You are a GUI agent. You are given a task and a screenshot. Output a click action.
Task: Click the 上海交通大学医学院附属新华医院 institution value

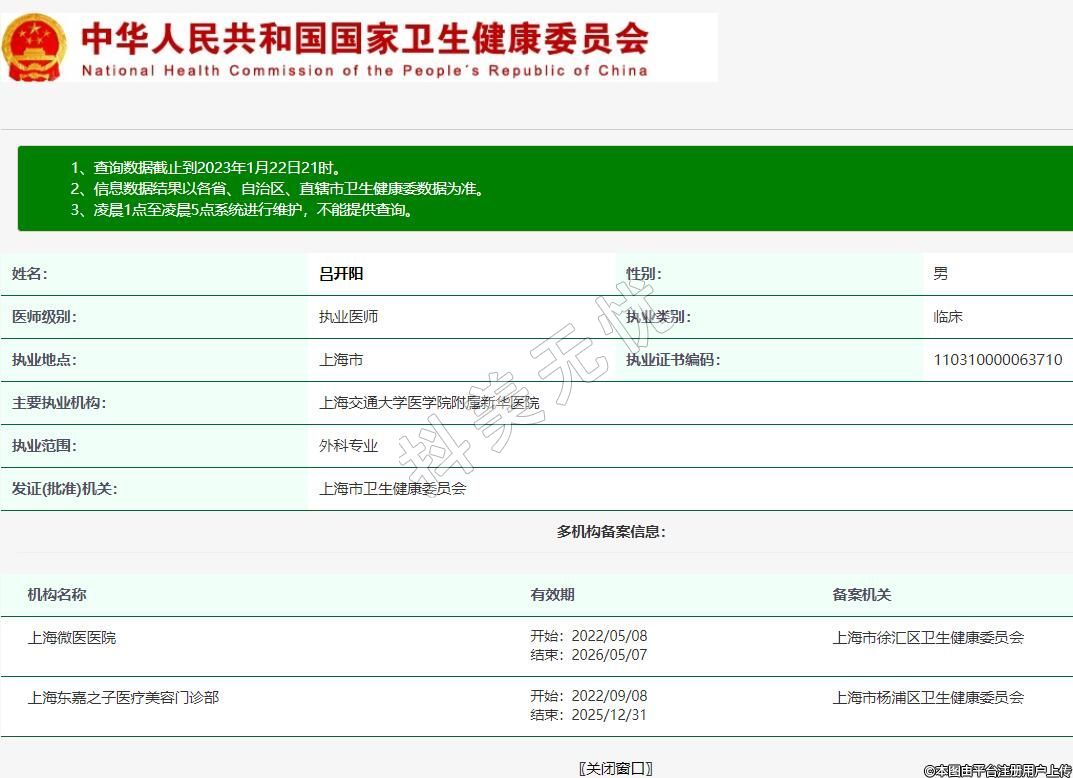click(429, 403)
